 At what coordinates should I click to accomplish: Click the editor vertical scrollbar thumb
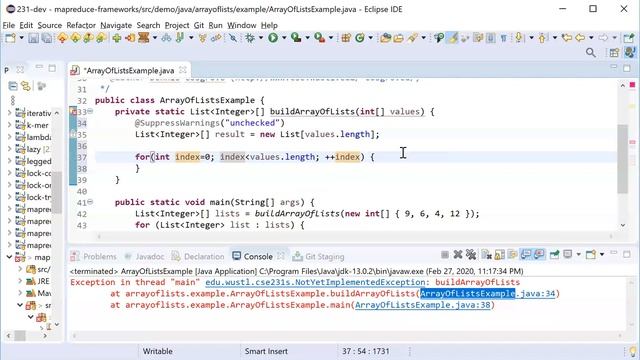(x=622, y=158)
